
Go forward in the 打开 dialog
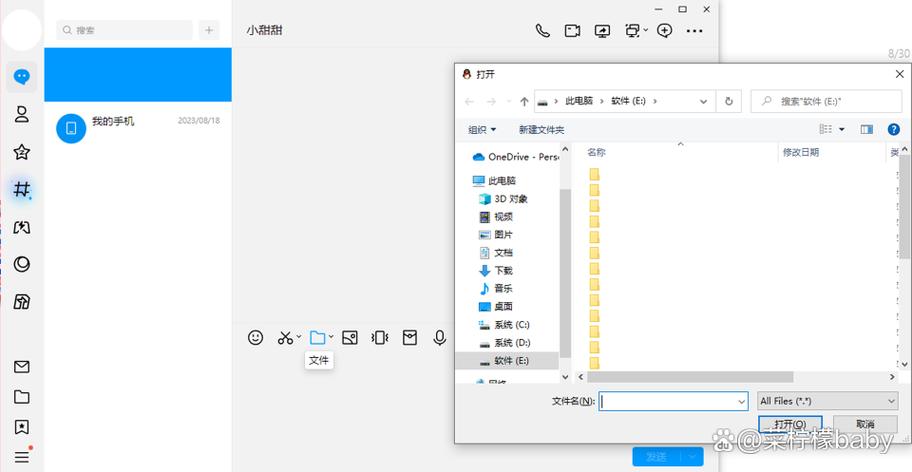[491, 102]
